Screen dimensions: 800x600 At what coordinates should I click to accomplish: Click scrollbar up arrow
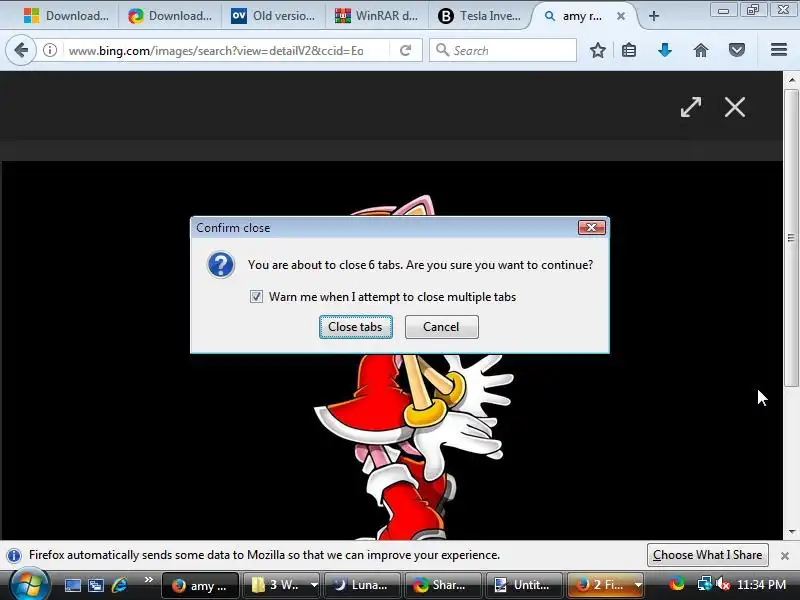click(x=791, y=80)
